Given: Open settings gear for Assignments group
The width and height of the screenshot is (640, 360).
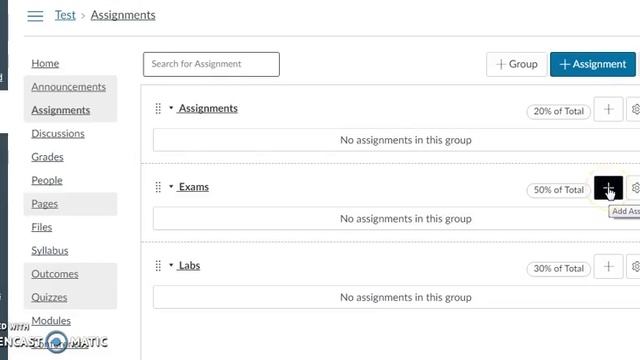Looking at the screenshot, I should pos(634,109).
